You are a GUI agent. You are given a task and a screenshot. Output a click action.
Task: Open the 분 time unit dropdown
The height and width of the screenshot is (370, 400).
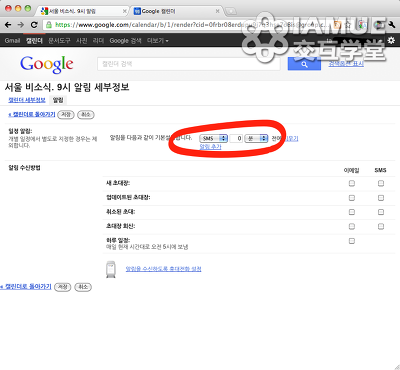pyautogui.click(x=256, y=138)
